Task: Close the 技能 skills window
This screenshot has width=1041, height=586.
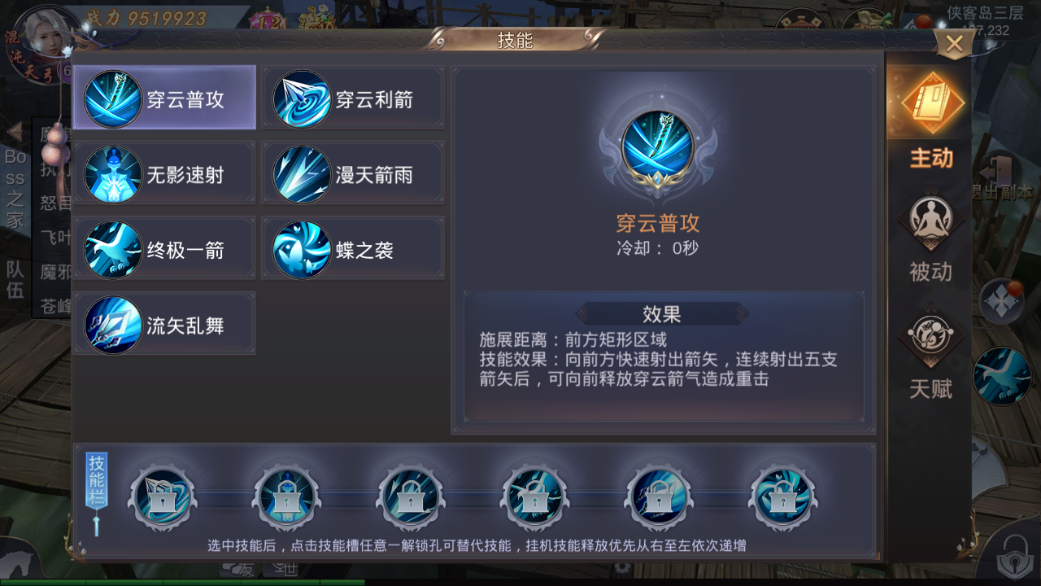Action: (954, 44)
